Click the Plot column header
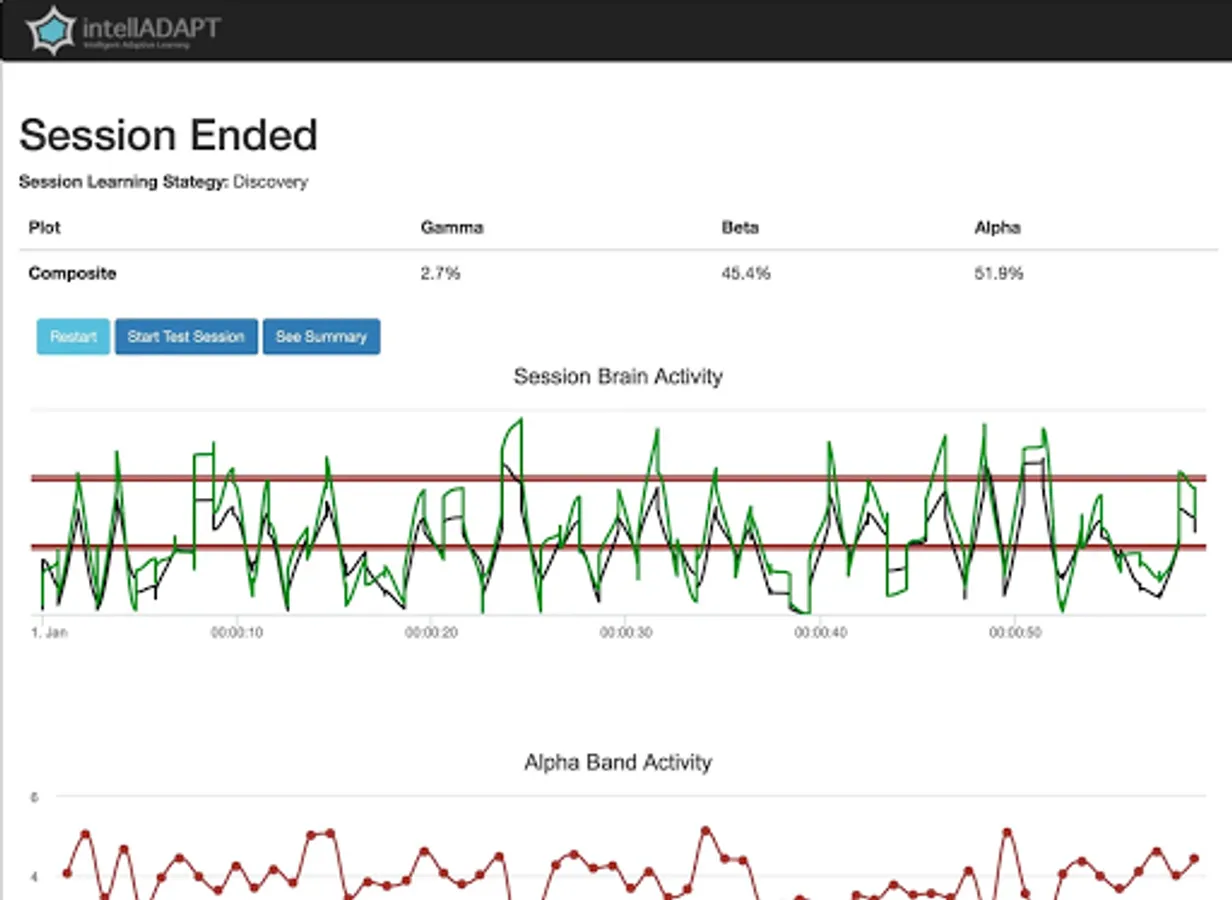The height and width of the screenshot is (900, 1232). [45, 227]
